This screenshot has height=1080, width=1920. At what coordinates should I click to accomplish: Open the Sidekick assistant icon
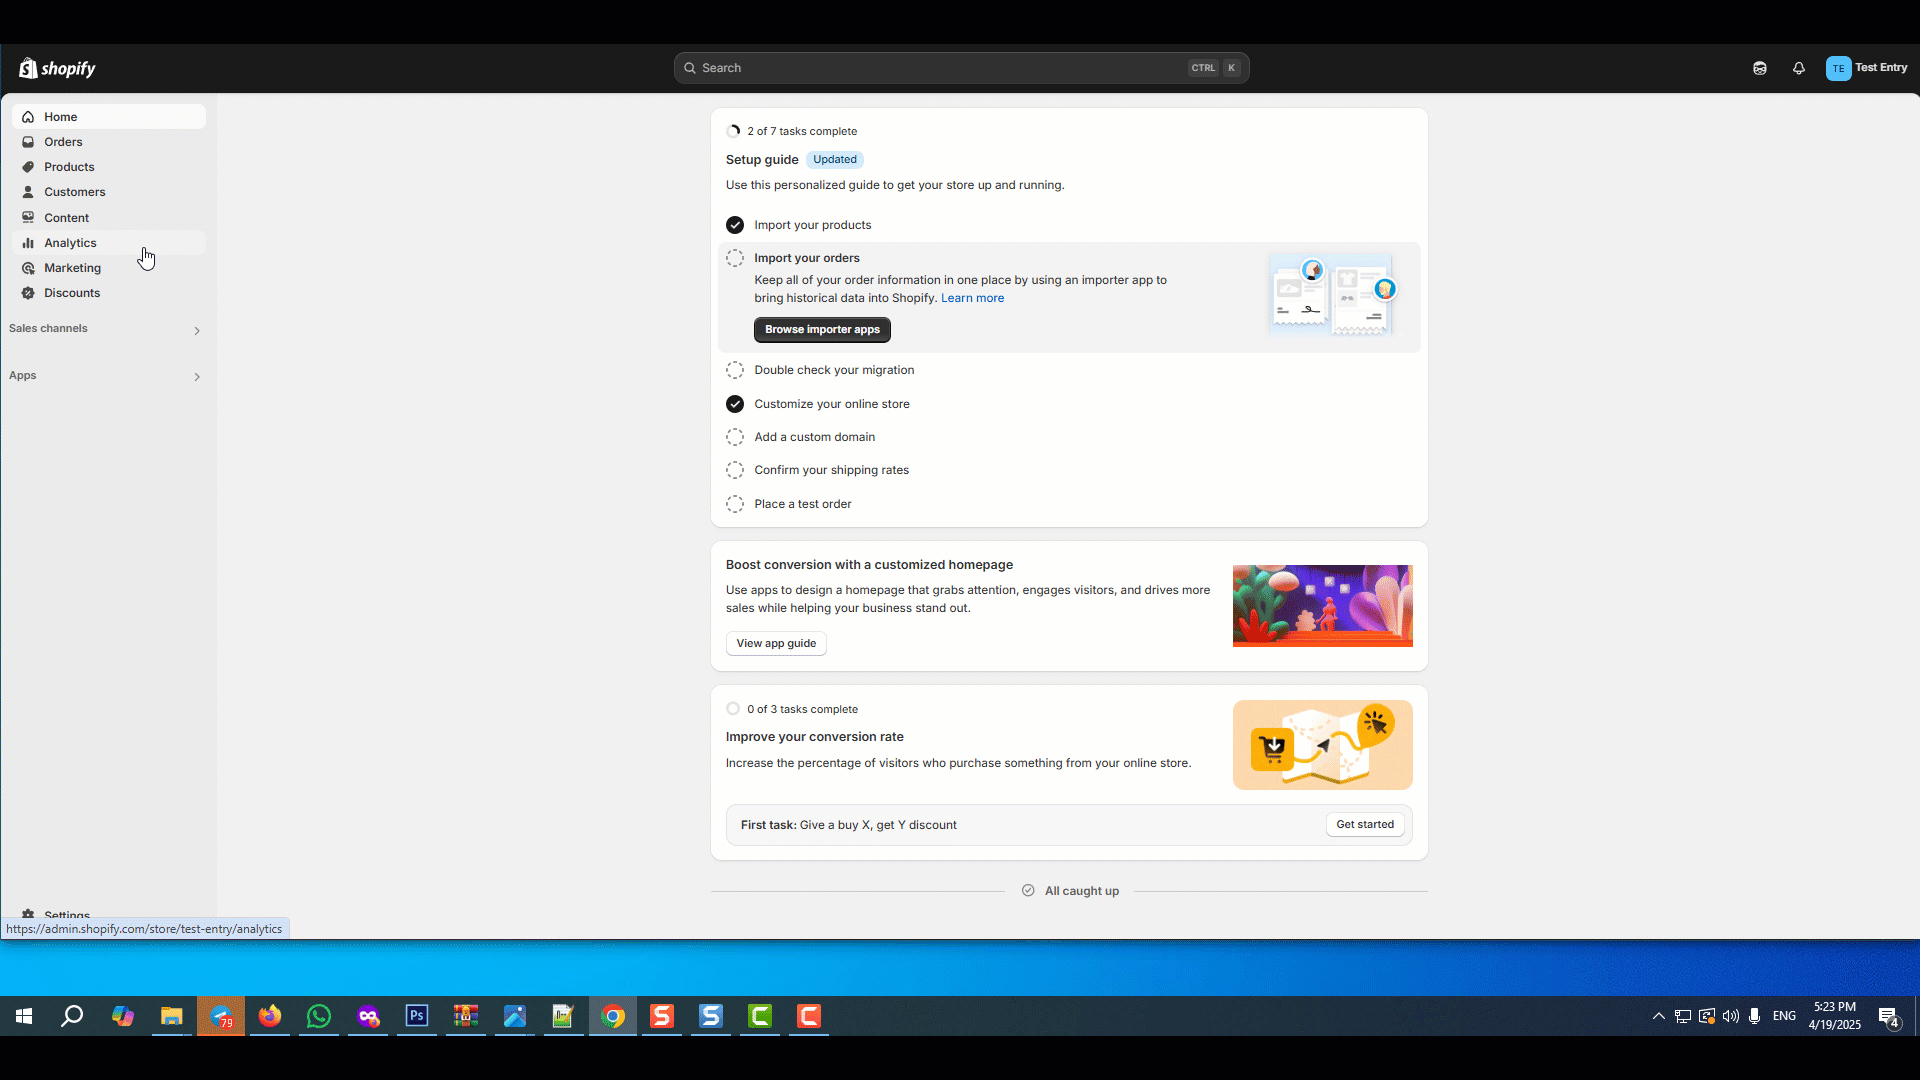[1760, 68]
